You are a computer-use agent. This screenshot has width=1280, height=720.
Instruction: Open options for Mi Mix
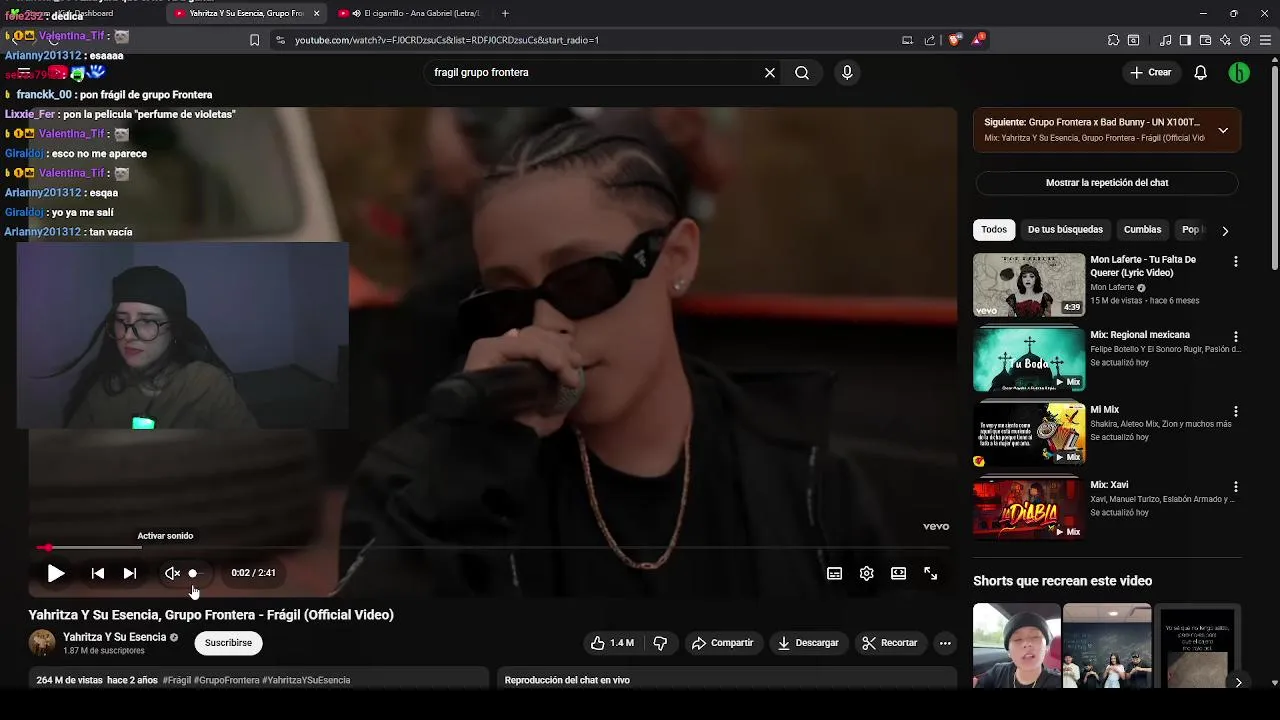click(1235, 411)
